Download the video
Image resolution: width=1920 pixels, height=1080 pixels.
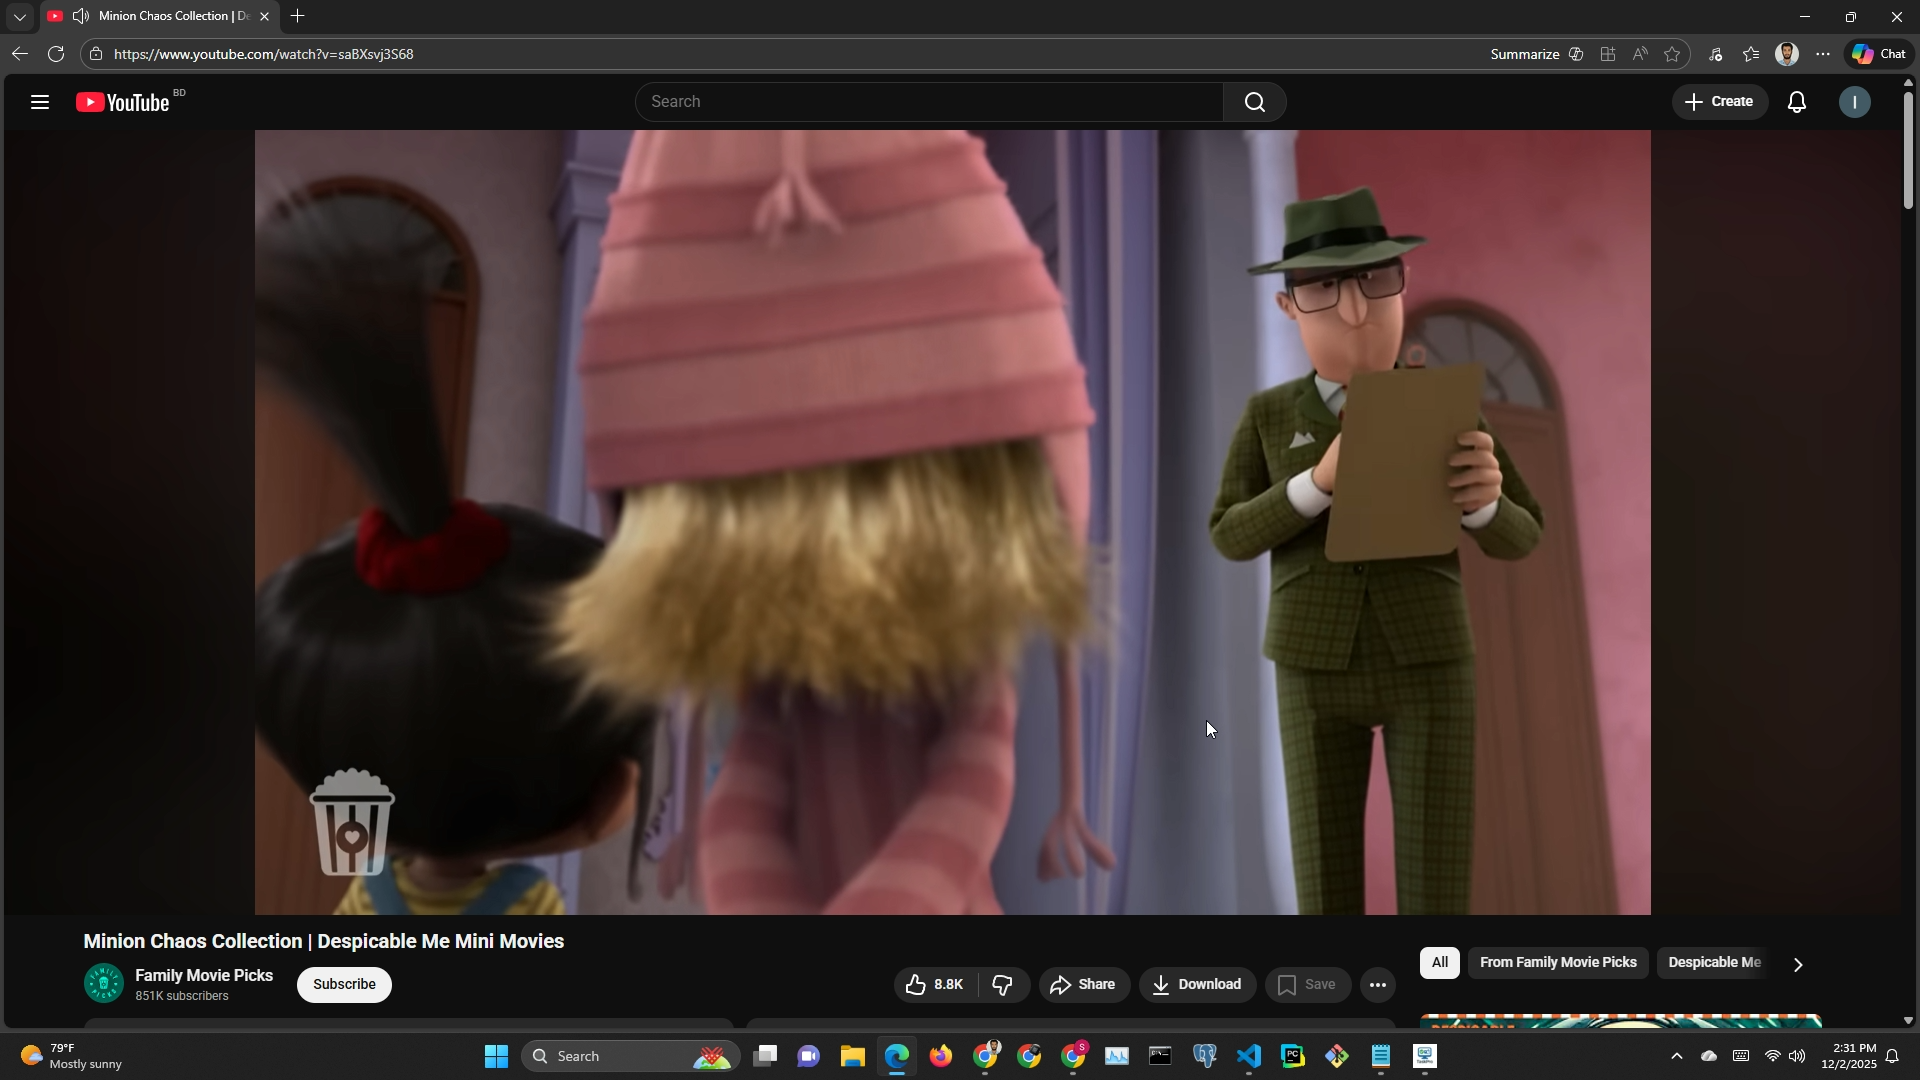[1197, 986]
